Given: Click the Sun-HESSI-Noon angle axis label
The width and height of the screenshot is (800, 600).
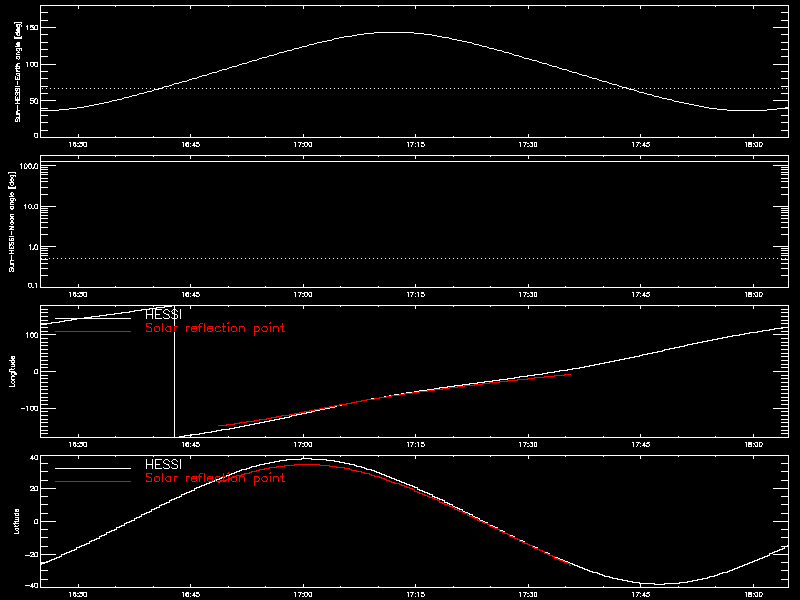Looking at the screenshot, I should [12, 222].
